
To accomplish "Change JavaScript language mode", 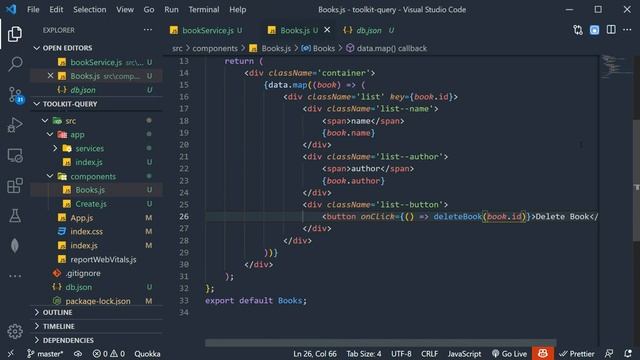I will click(464, 353).
